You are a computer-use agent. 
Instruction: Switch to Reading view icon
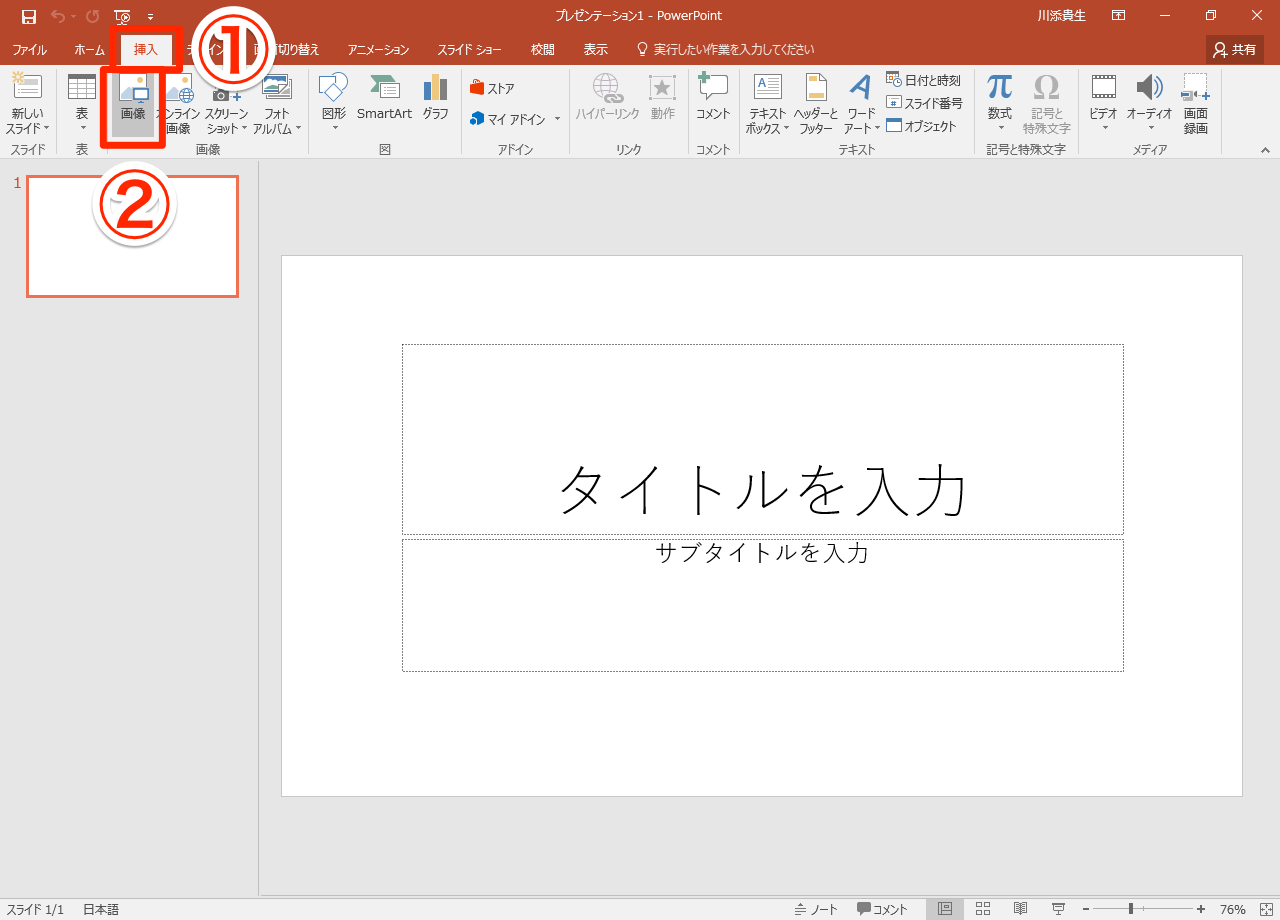point(1021,909)
